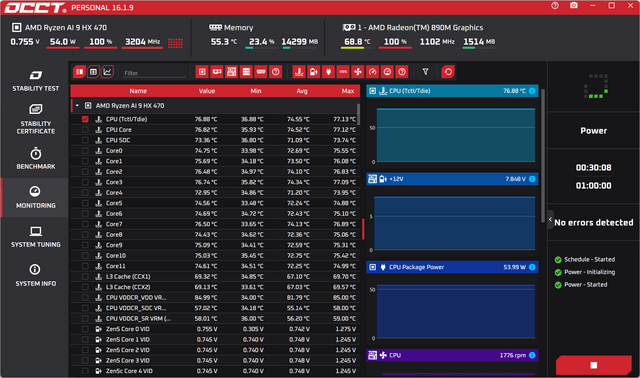The height and width of the screenshot is (378, 640).
Task: Switch to combined table and graph view
Action: point(80,72)
